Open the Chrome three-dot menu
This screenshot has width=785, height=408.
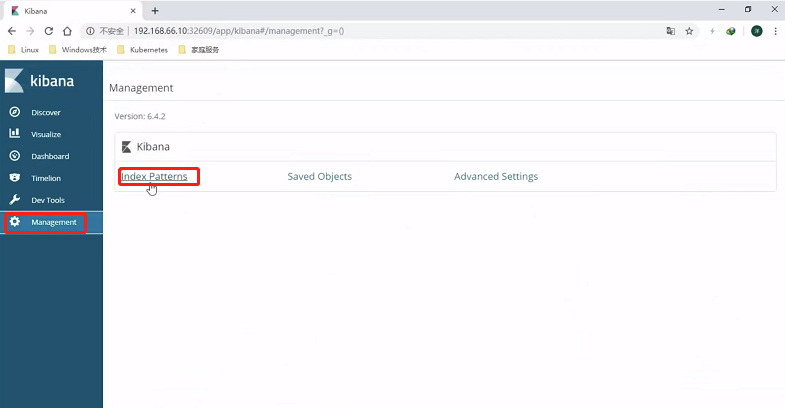(x=775, y=31)
